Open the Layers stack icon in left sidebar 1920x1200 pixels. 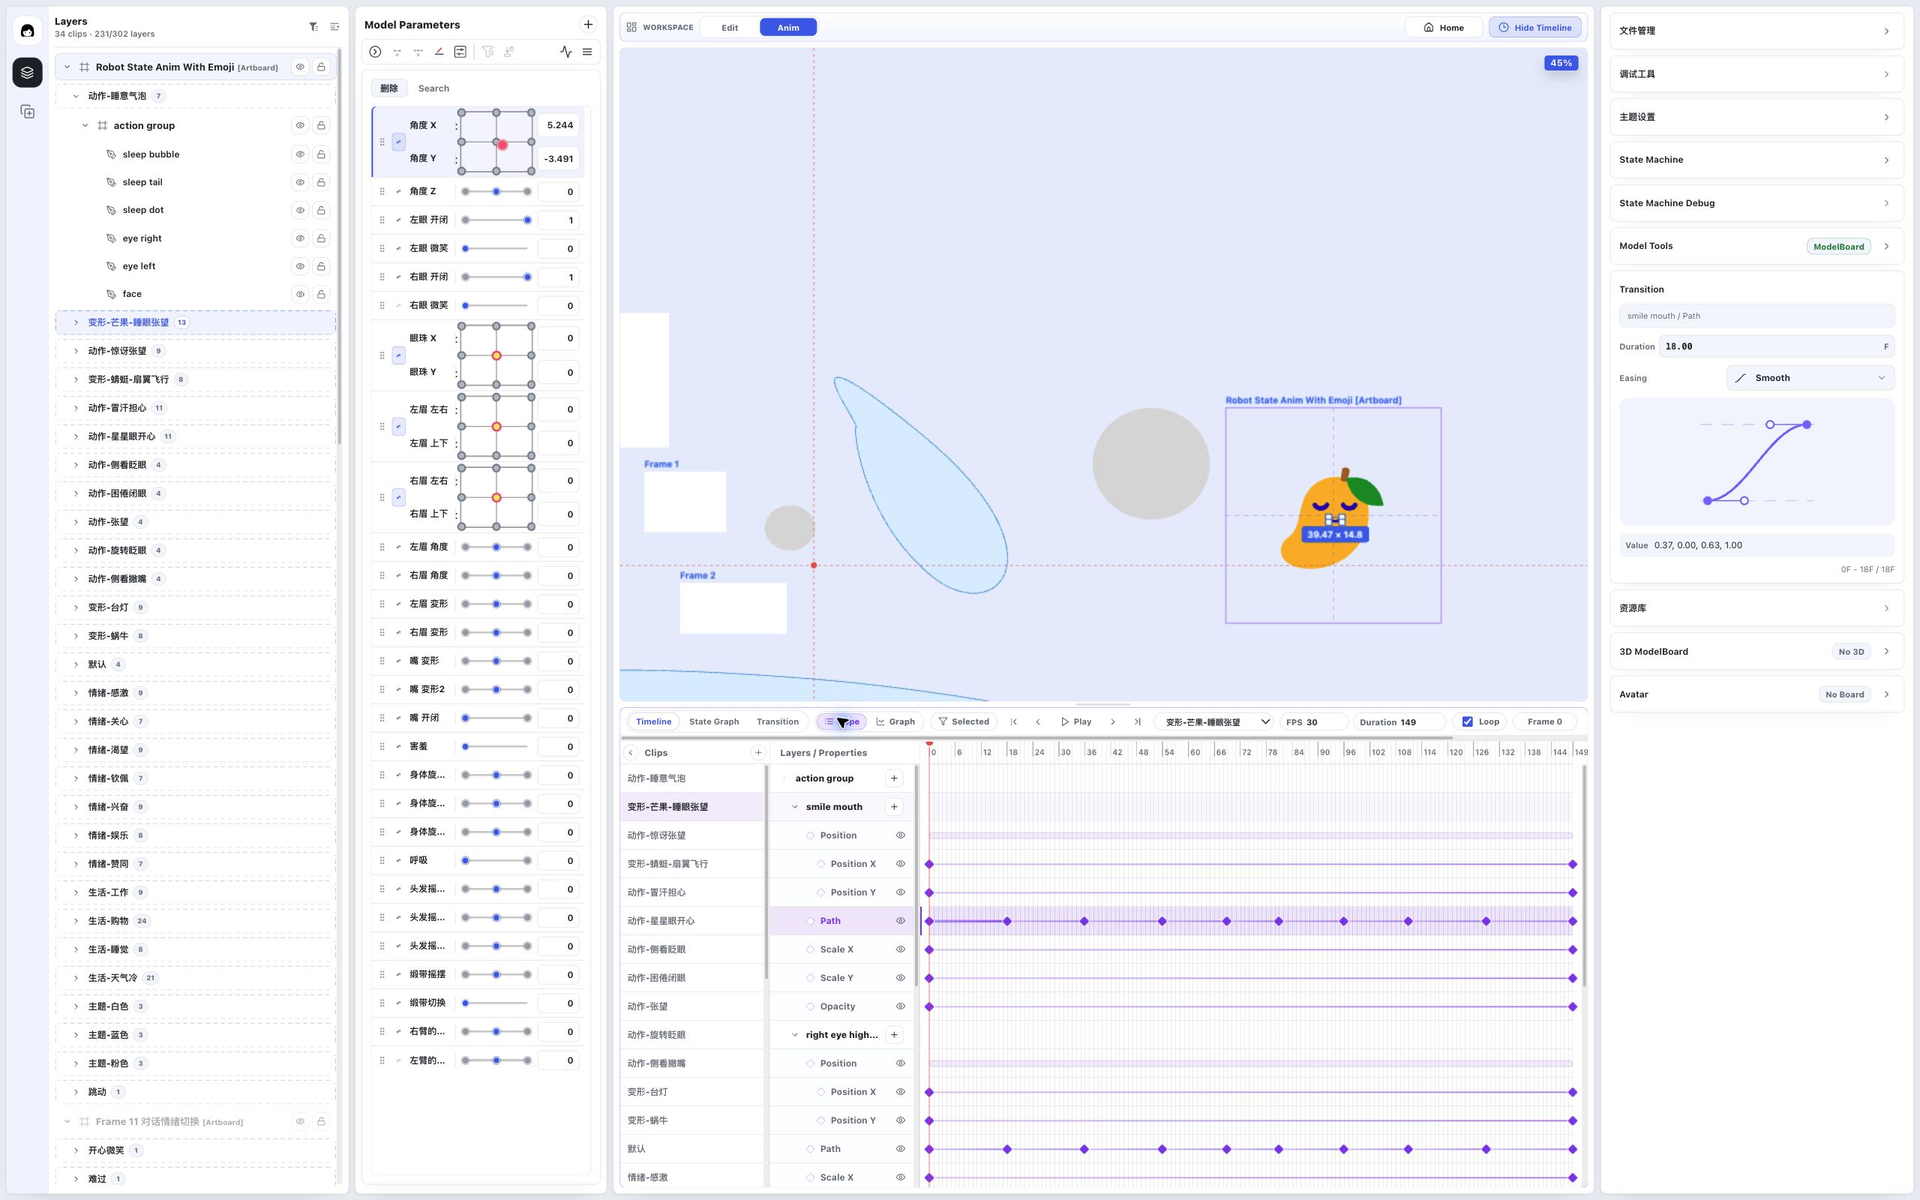27,72
